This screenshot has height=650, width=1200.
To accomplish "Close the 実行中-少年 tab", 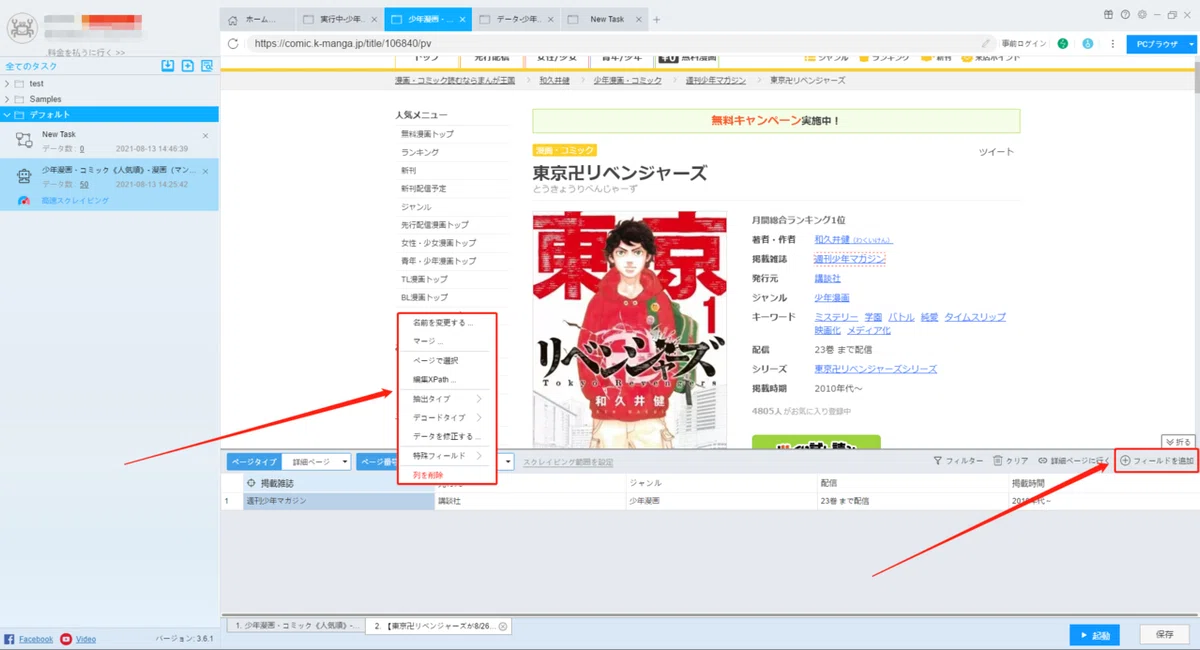I will 374,20.
